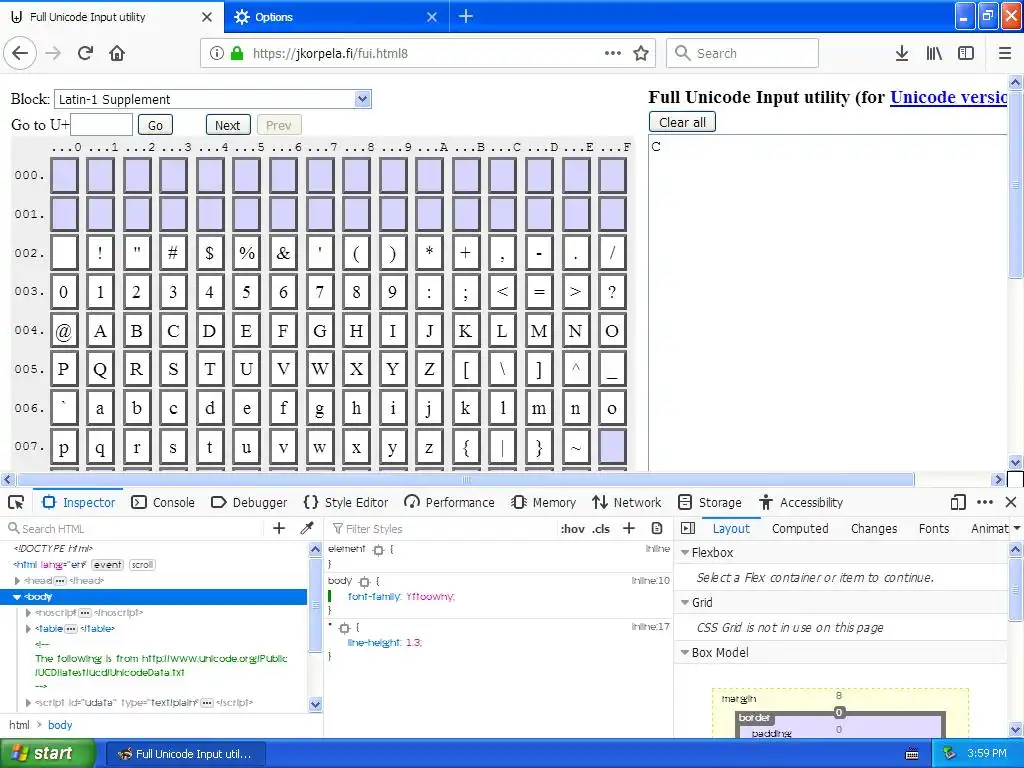Toggle the three-pane inspector layout icon

click(x=688, y=528)
